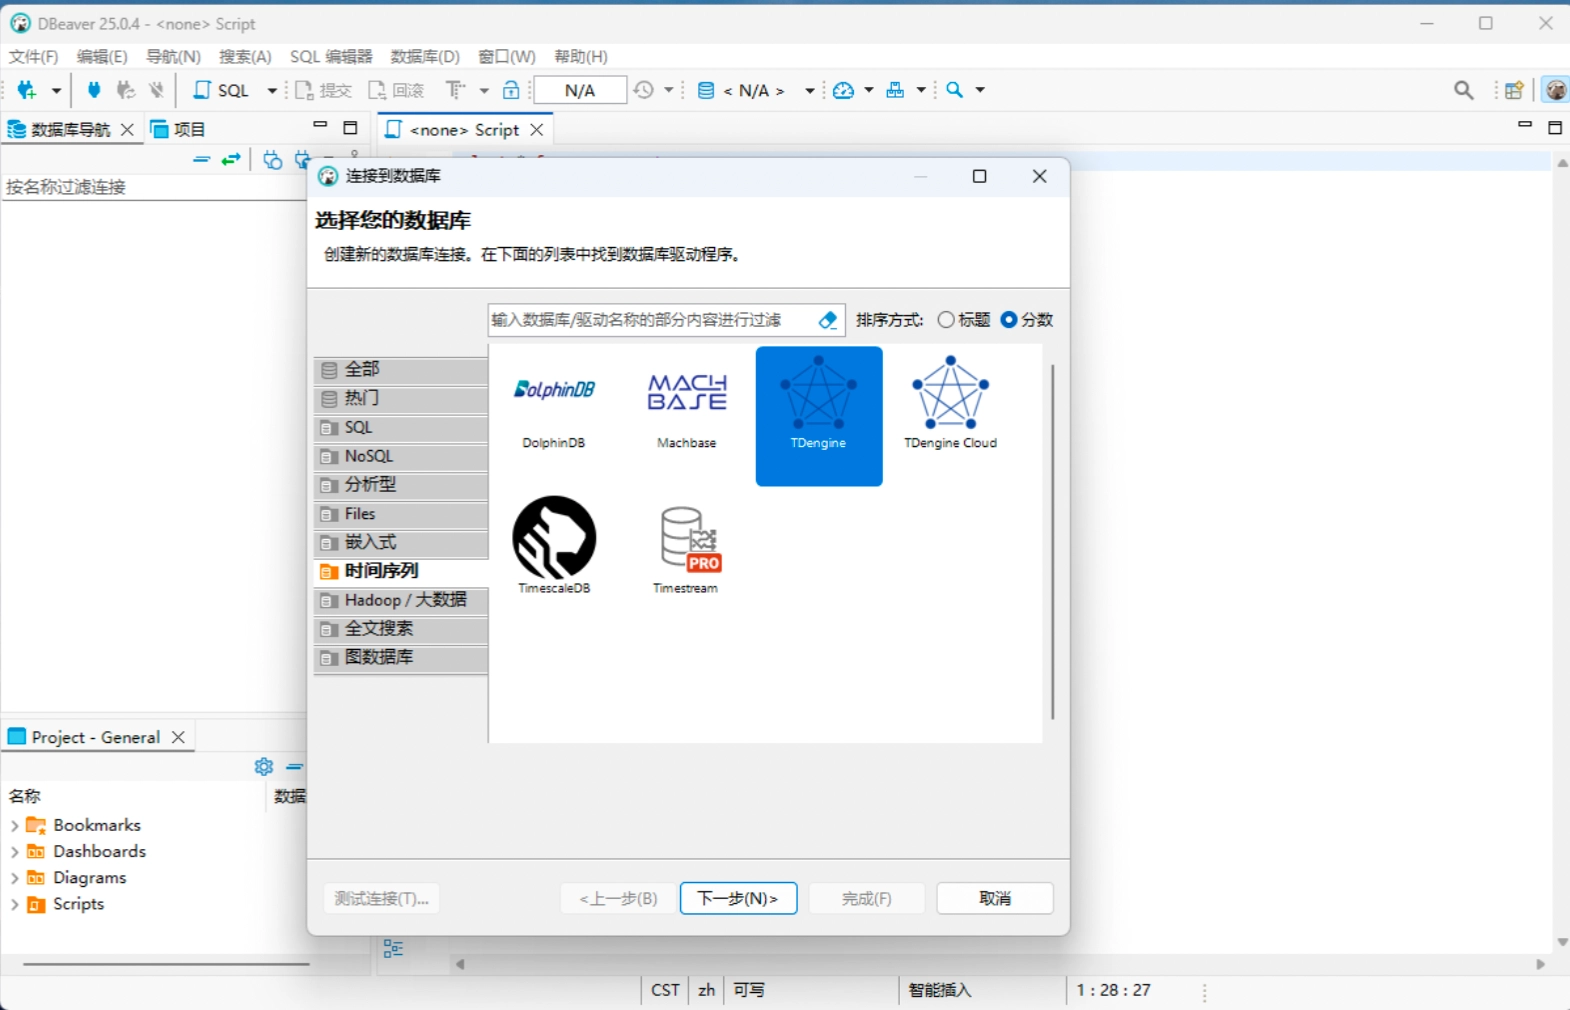Image resolution: width=1570 pixels, height=1010 pixels.
Task: Click the 下一步(N) button
Action: [x=738, y=898]
